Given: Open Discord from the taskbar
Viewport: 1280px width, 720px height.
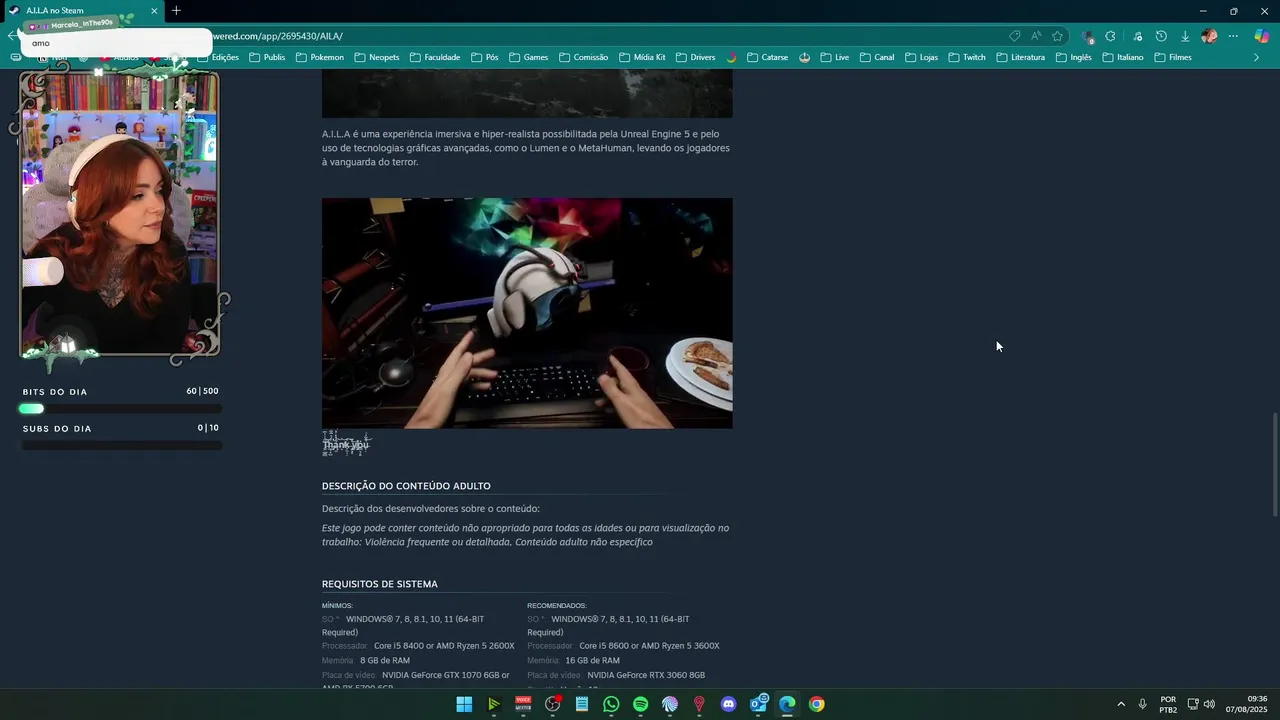Looking at the screenshot, I should (728, 704).
